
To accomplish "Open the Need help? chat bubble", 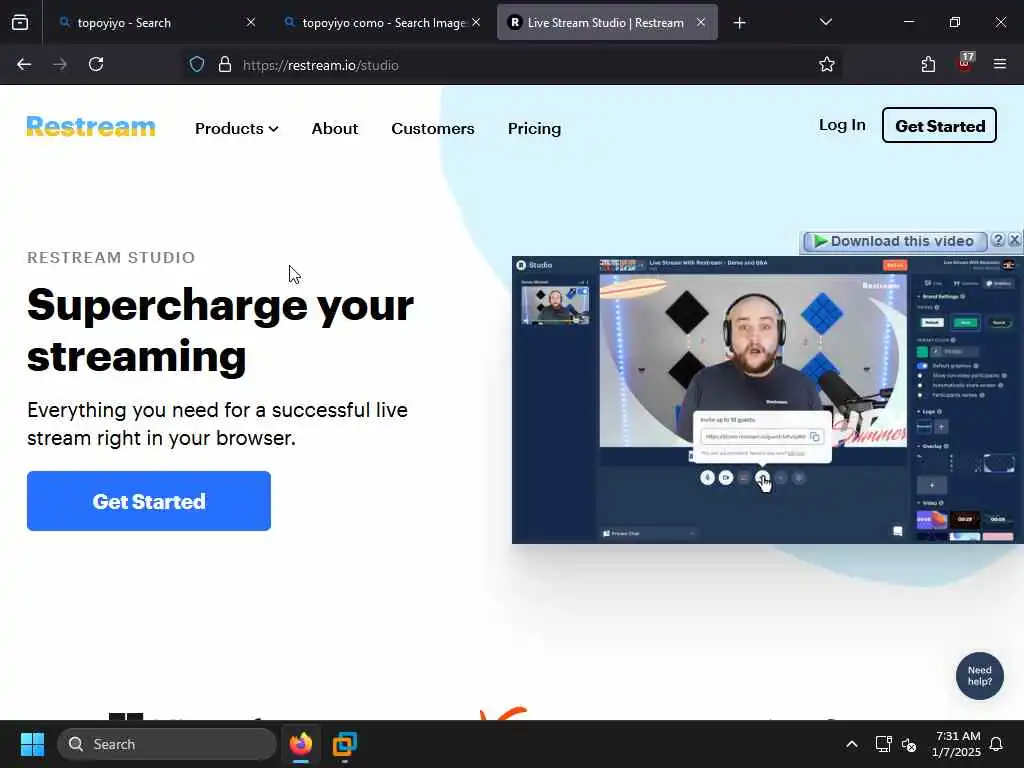I will pyautogui.click(x=980, y=676).
